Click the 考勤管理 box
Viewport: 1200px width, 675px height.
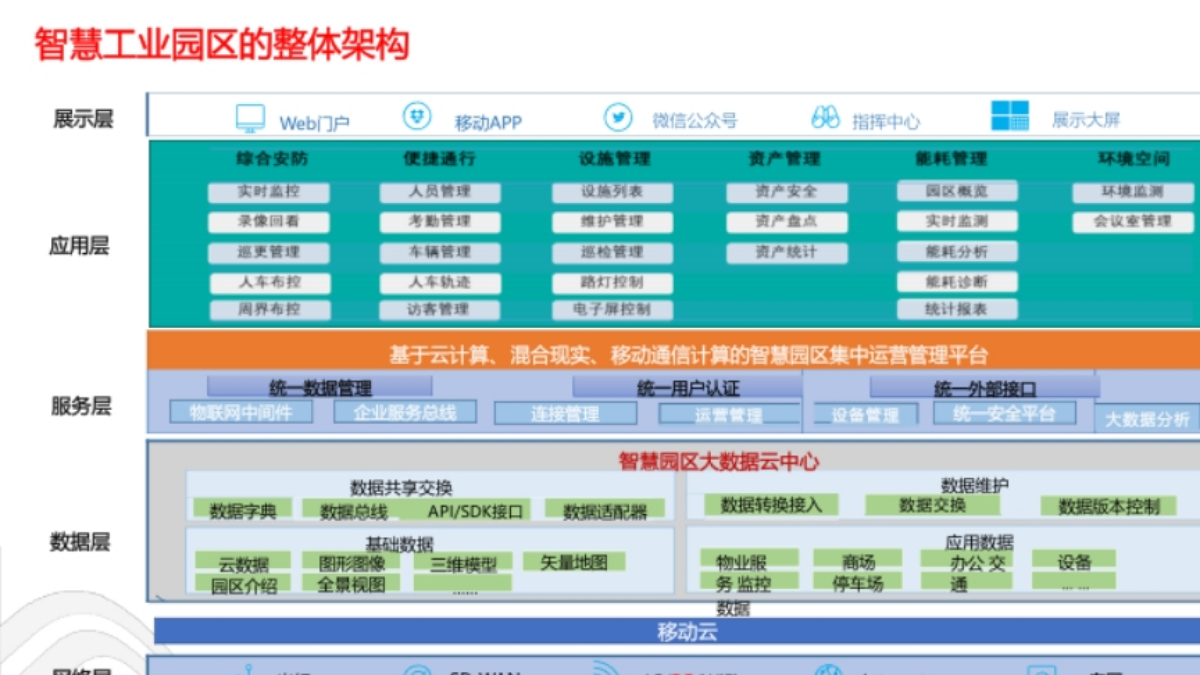[439, 222]
